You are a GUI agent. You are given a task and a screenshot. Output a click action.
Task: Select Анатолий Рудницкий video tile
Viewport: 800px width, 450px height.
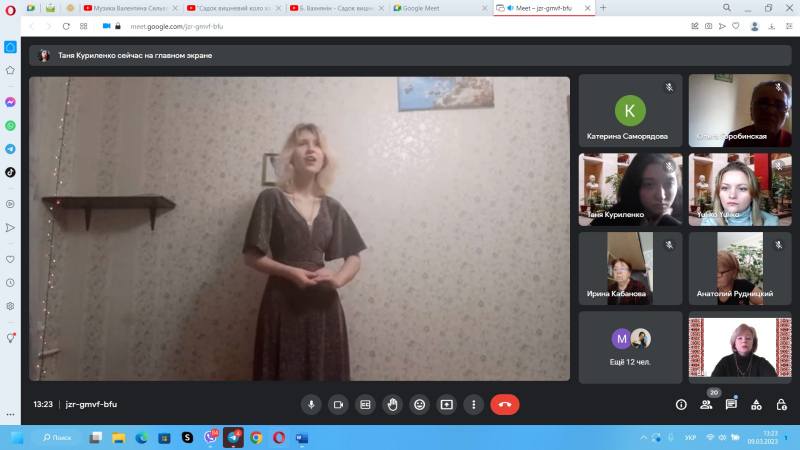coord(740,268)
